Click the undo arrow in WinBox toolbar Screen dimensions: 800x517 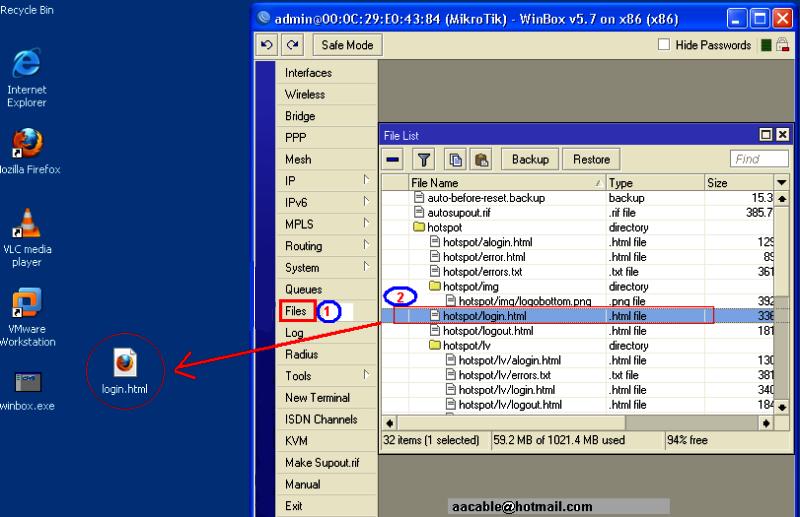tap(266, 45)
